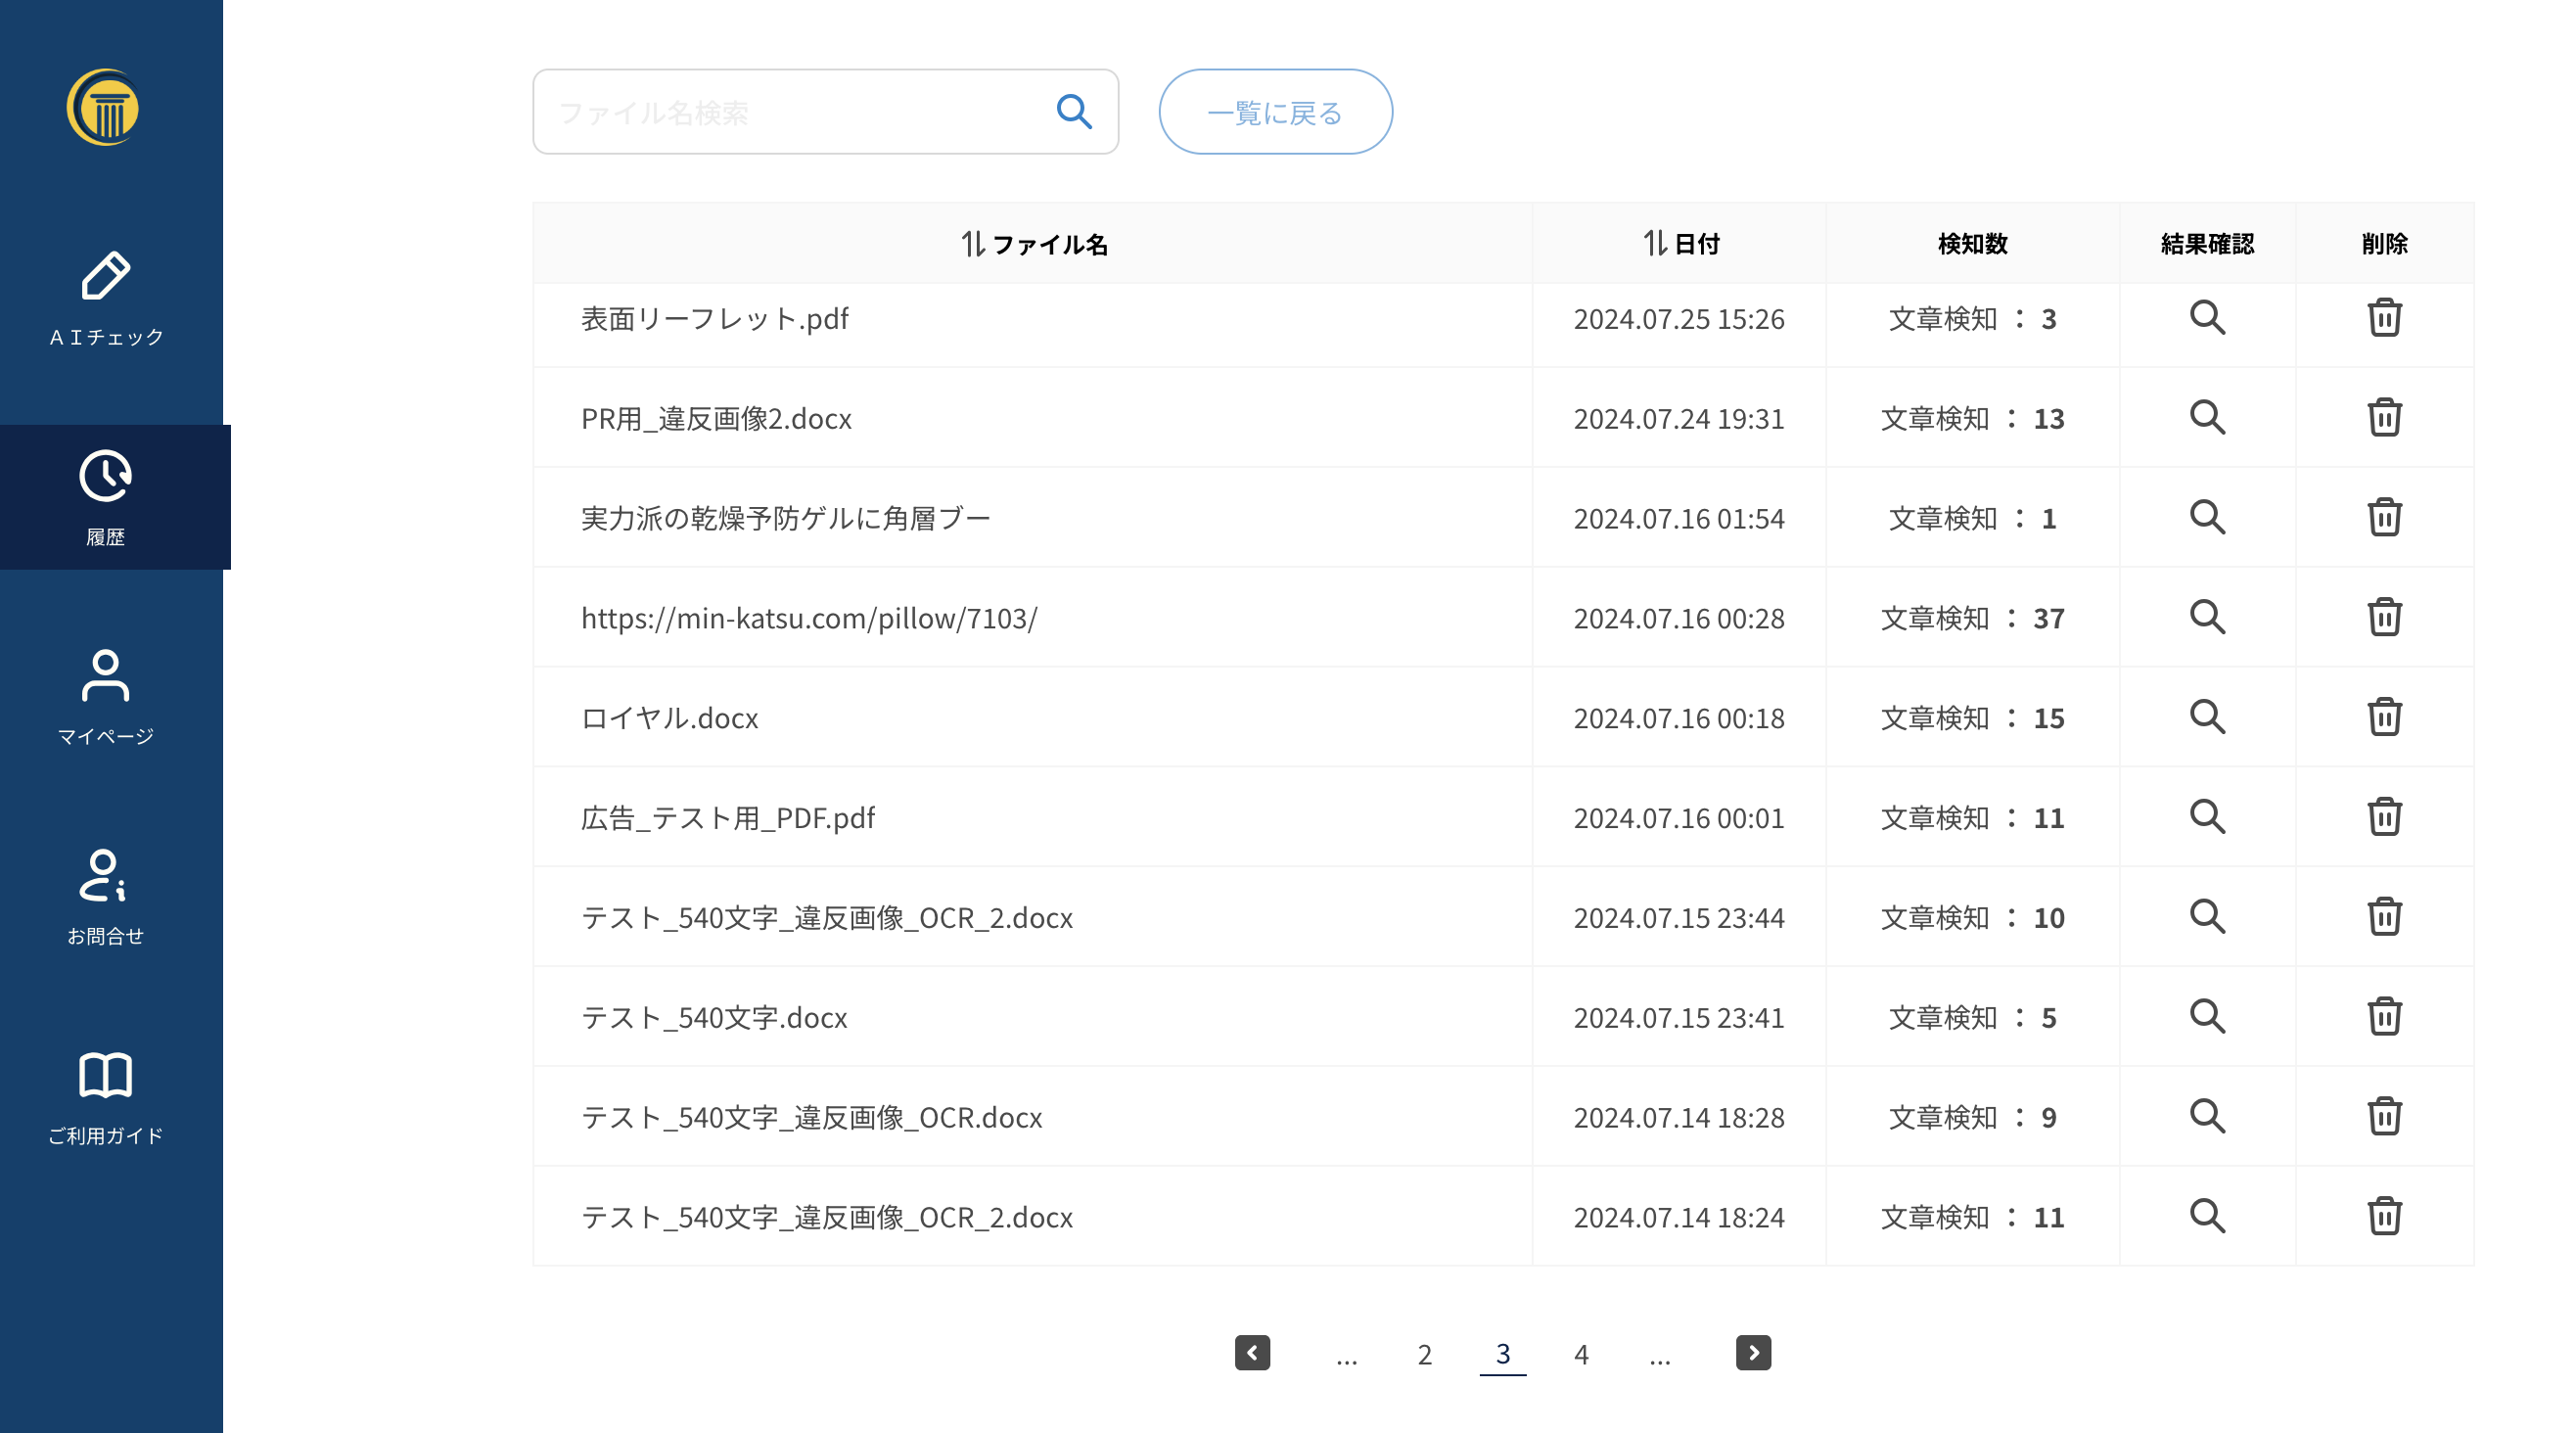Select current page 3 in pagination
Viewport: 2576px width, 1433px height.
point(1502,1354)
